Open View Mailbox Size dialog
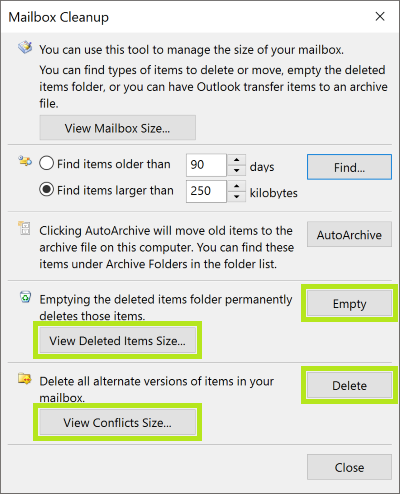The image size is (400, 494). point(117,128)
